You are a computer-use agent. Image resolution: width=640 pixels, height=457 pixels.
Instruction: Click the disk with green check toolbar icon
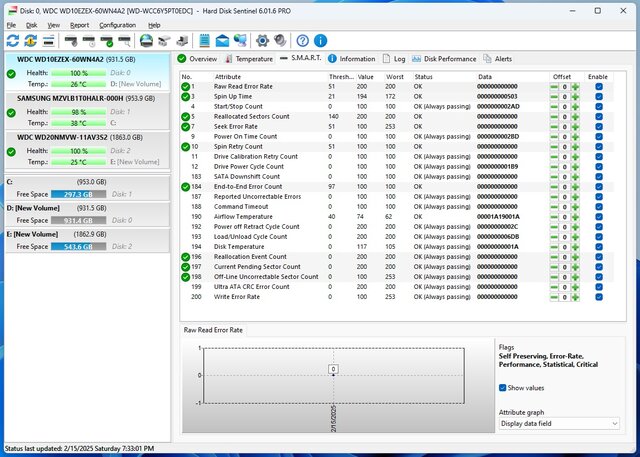click(x=107, y=41)
